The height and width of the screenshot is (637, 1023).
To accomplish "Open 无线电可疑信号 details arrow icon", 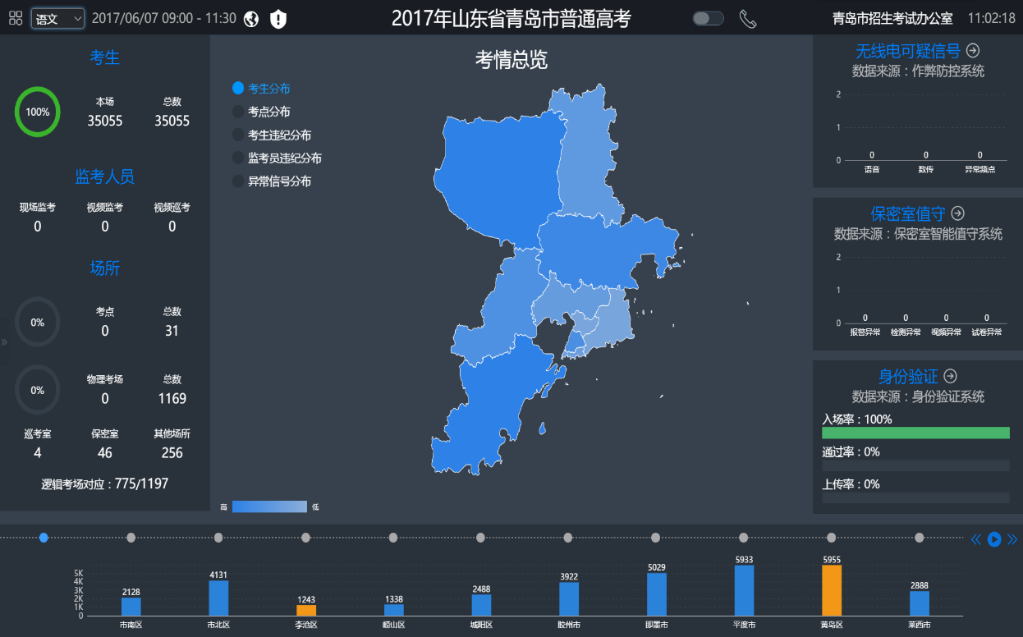I will coord(972,50).
